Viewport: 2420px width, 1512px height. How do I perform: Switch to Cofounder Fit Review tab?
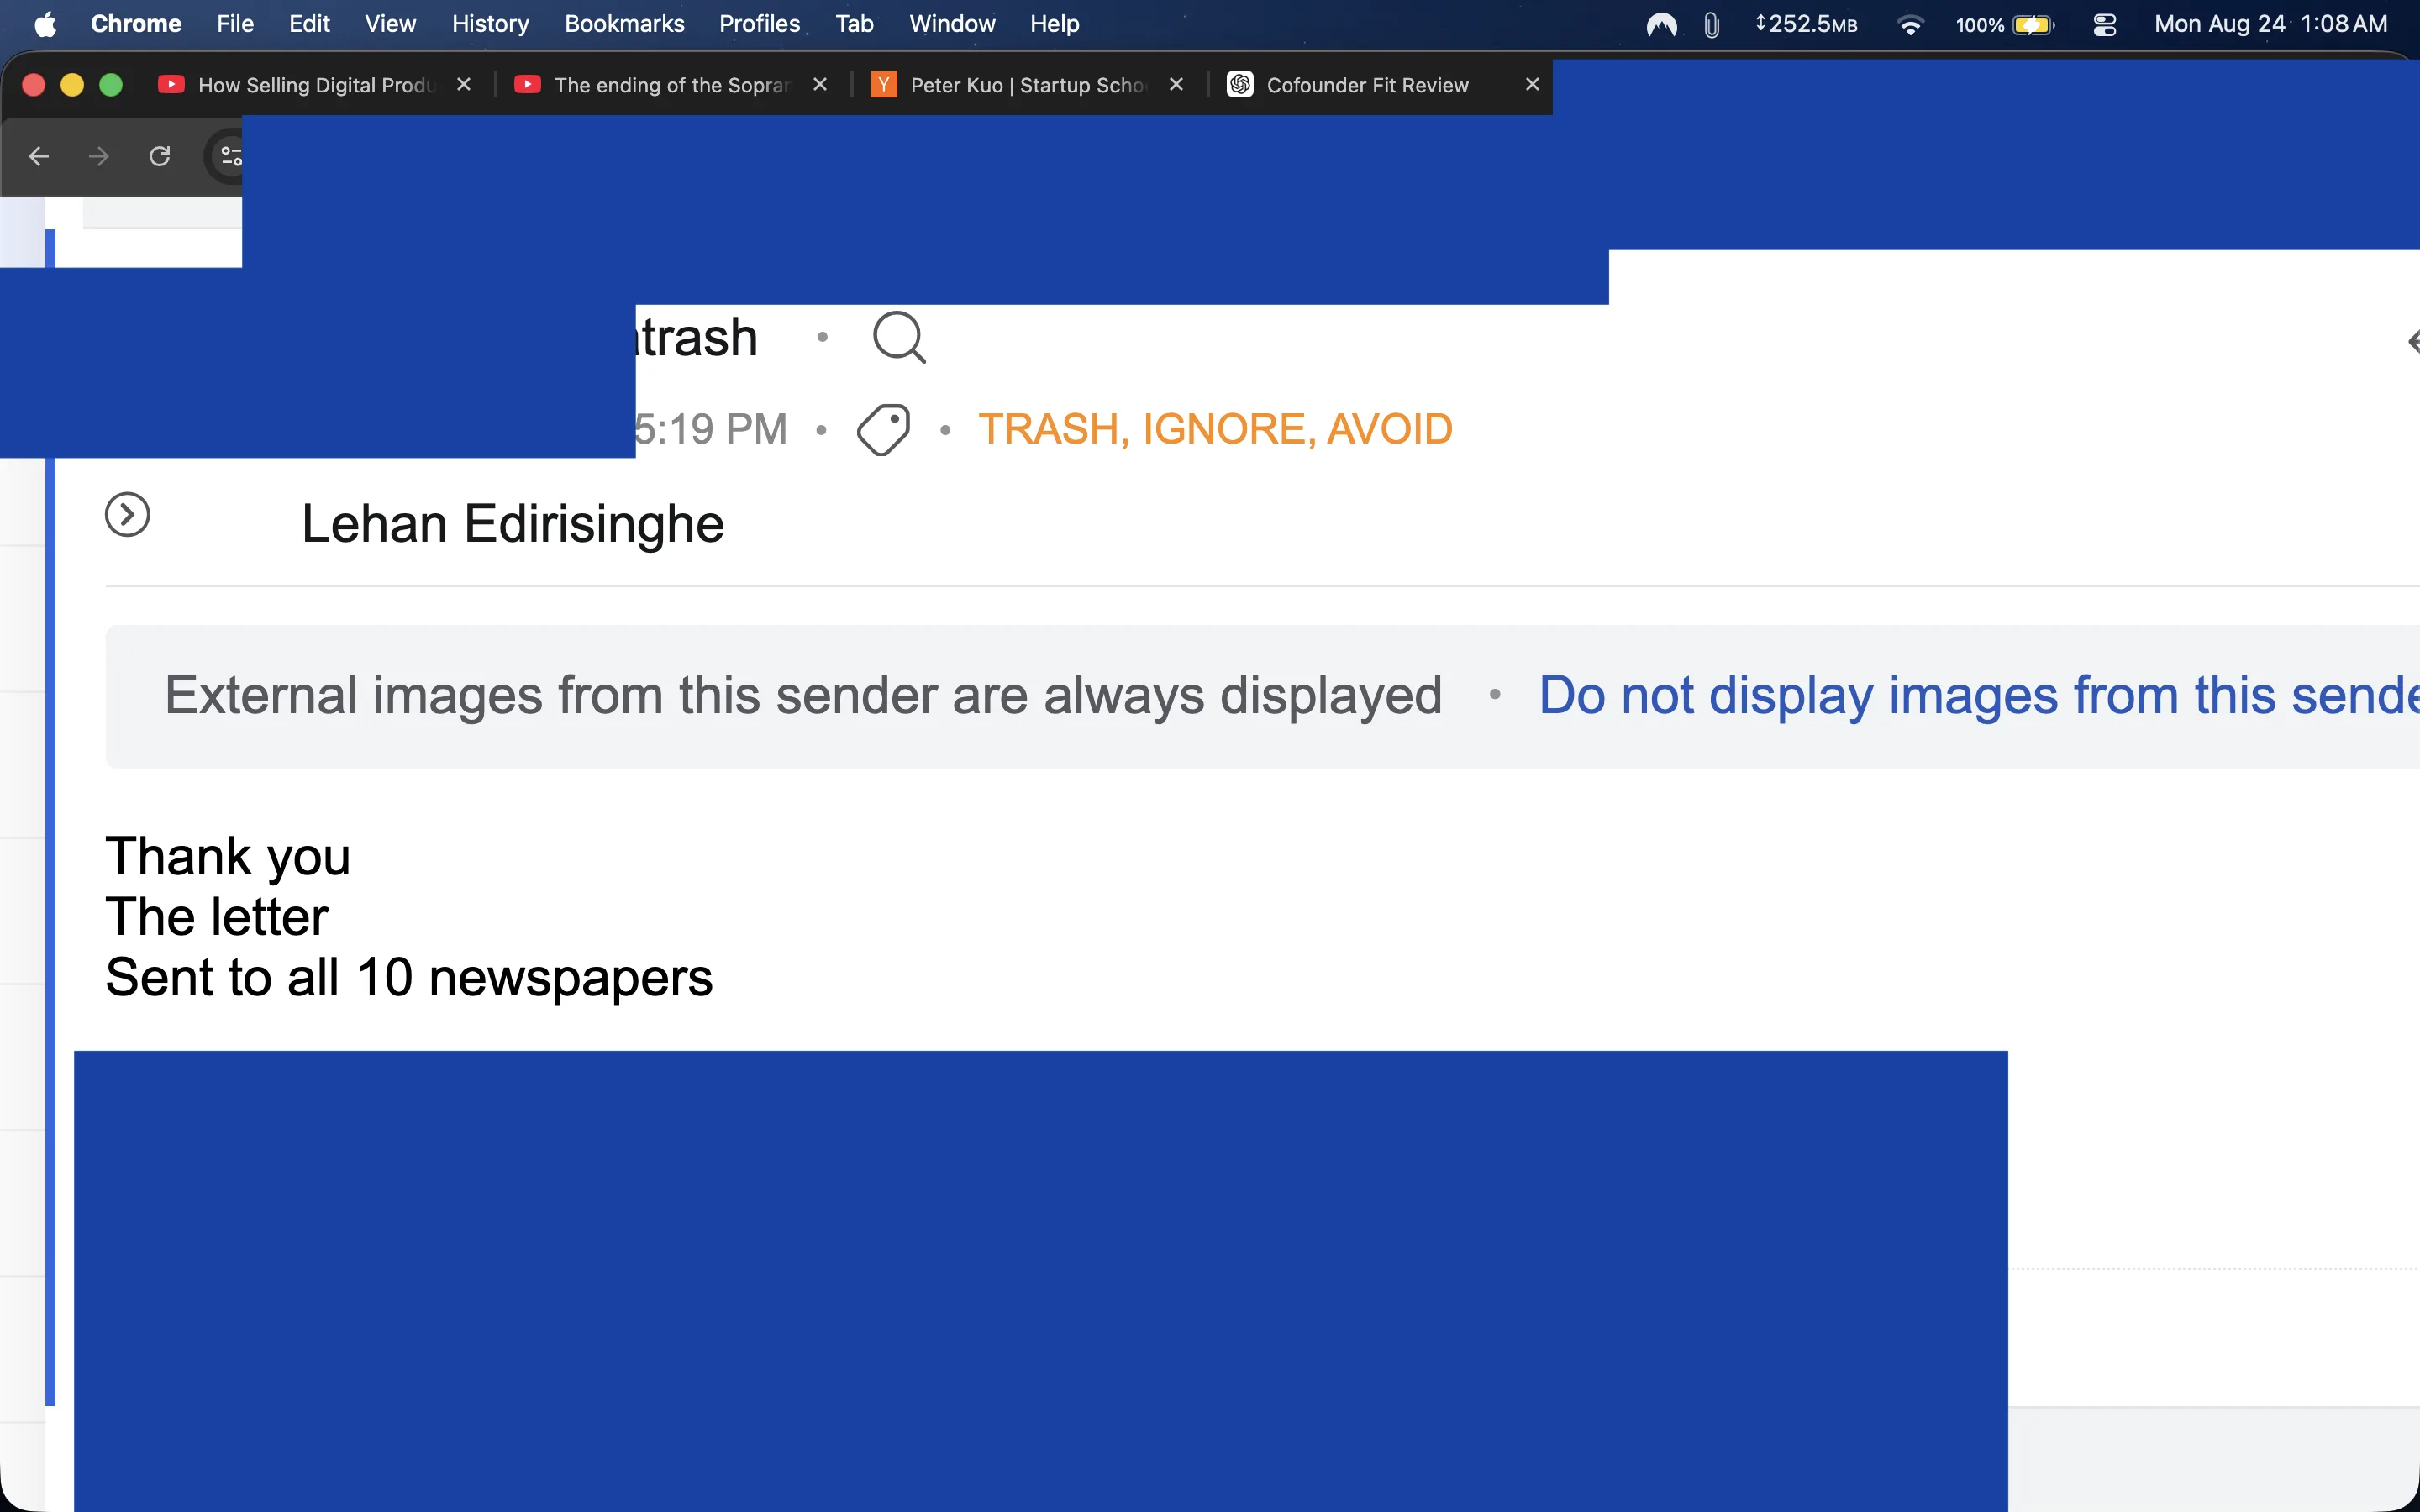[1367, 85]
